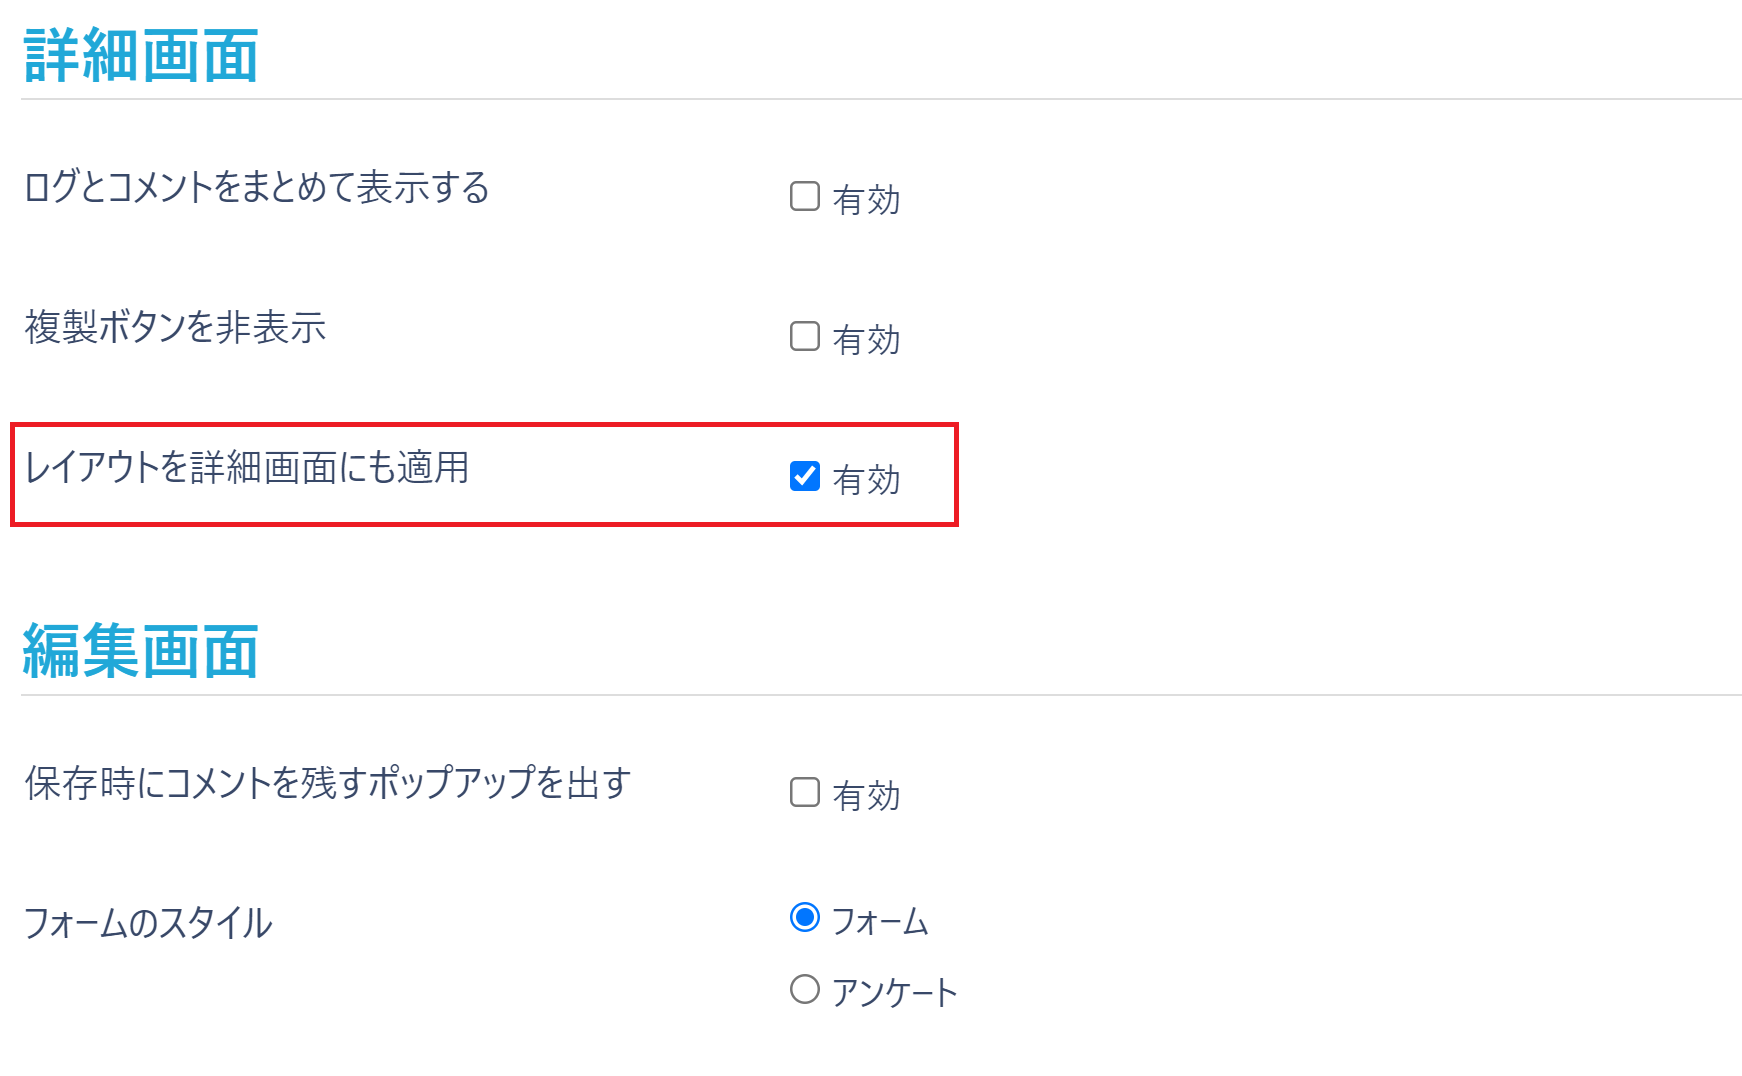Choose the アンケート radio button
This screenshot has width=1742, height=1076.
click(x=804, y=989)
